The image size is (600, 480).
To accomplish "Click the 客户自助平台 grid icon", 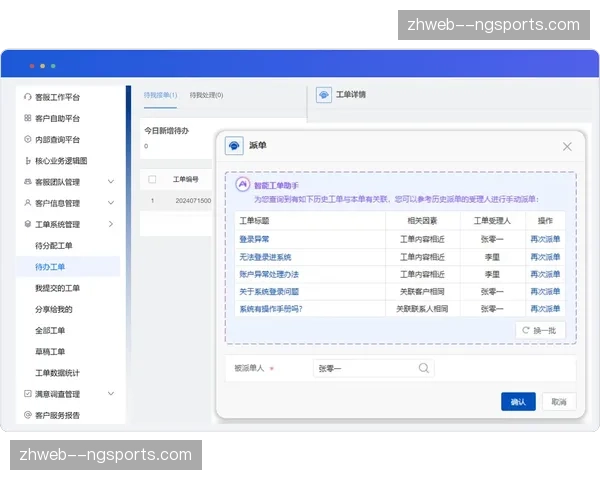I will click(x=27, y=118).
